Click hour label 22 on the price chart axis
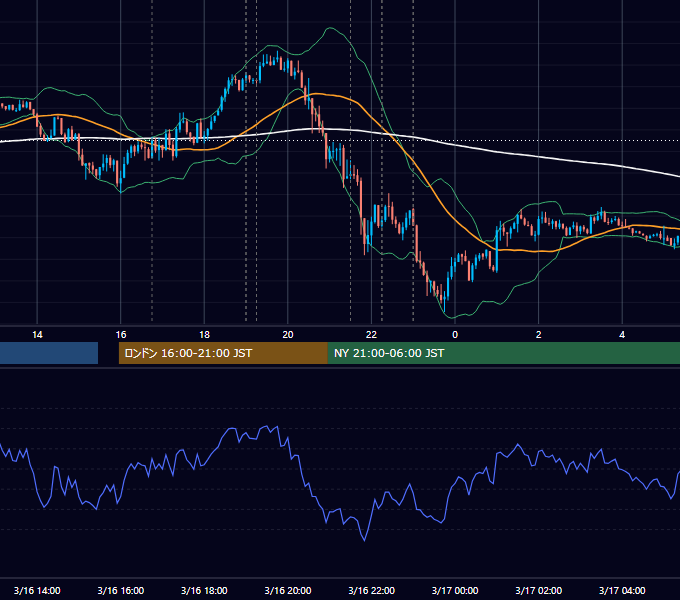The image size is (680, 600). 371,335
